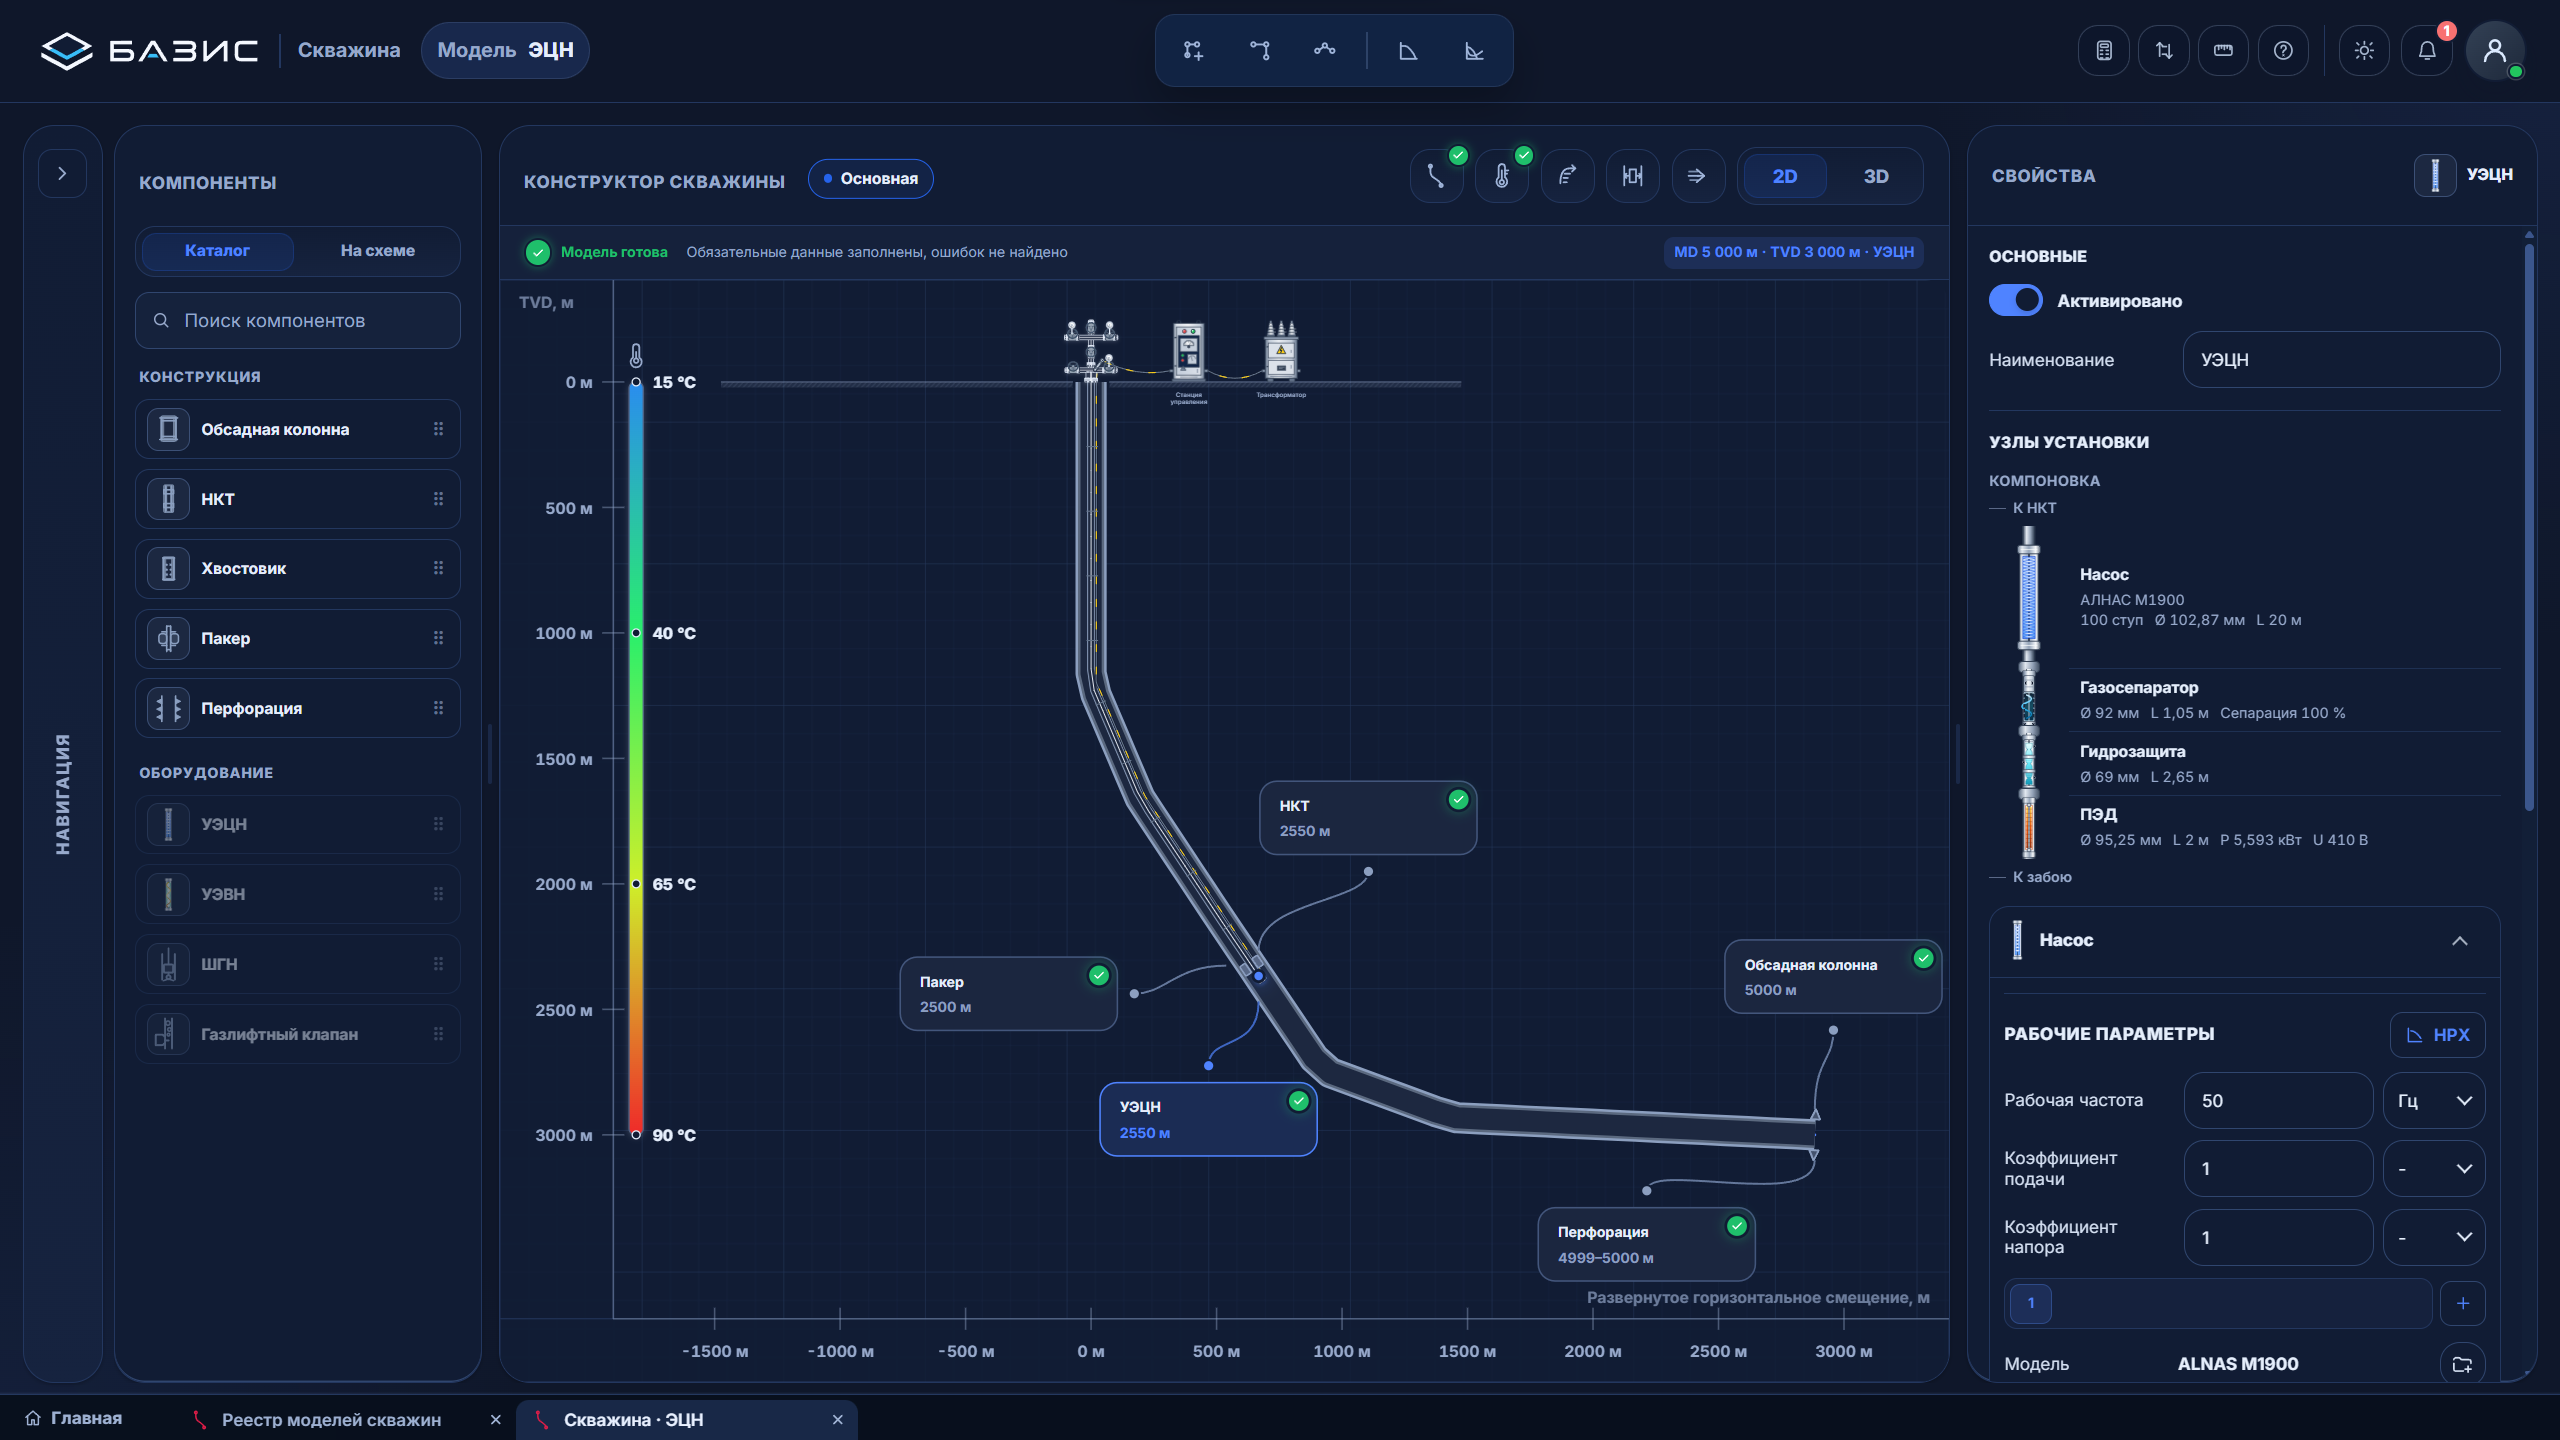Screen dimensions: 2560x1440
Task: Close the Скважина · ЭЦН tab
Action: point(838,1420)
